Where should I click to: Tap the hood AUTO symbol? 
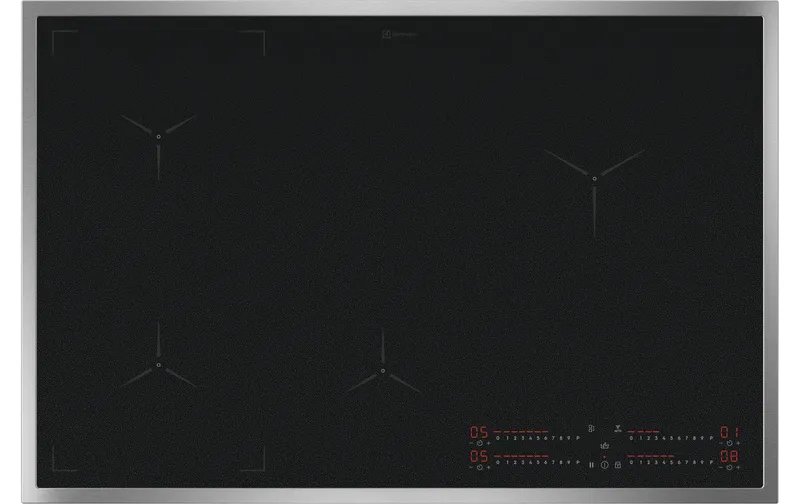coord(618,429)
